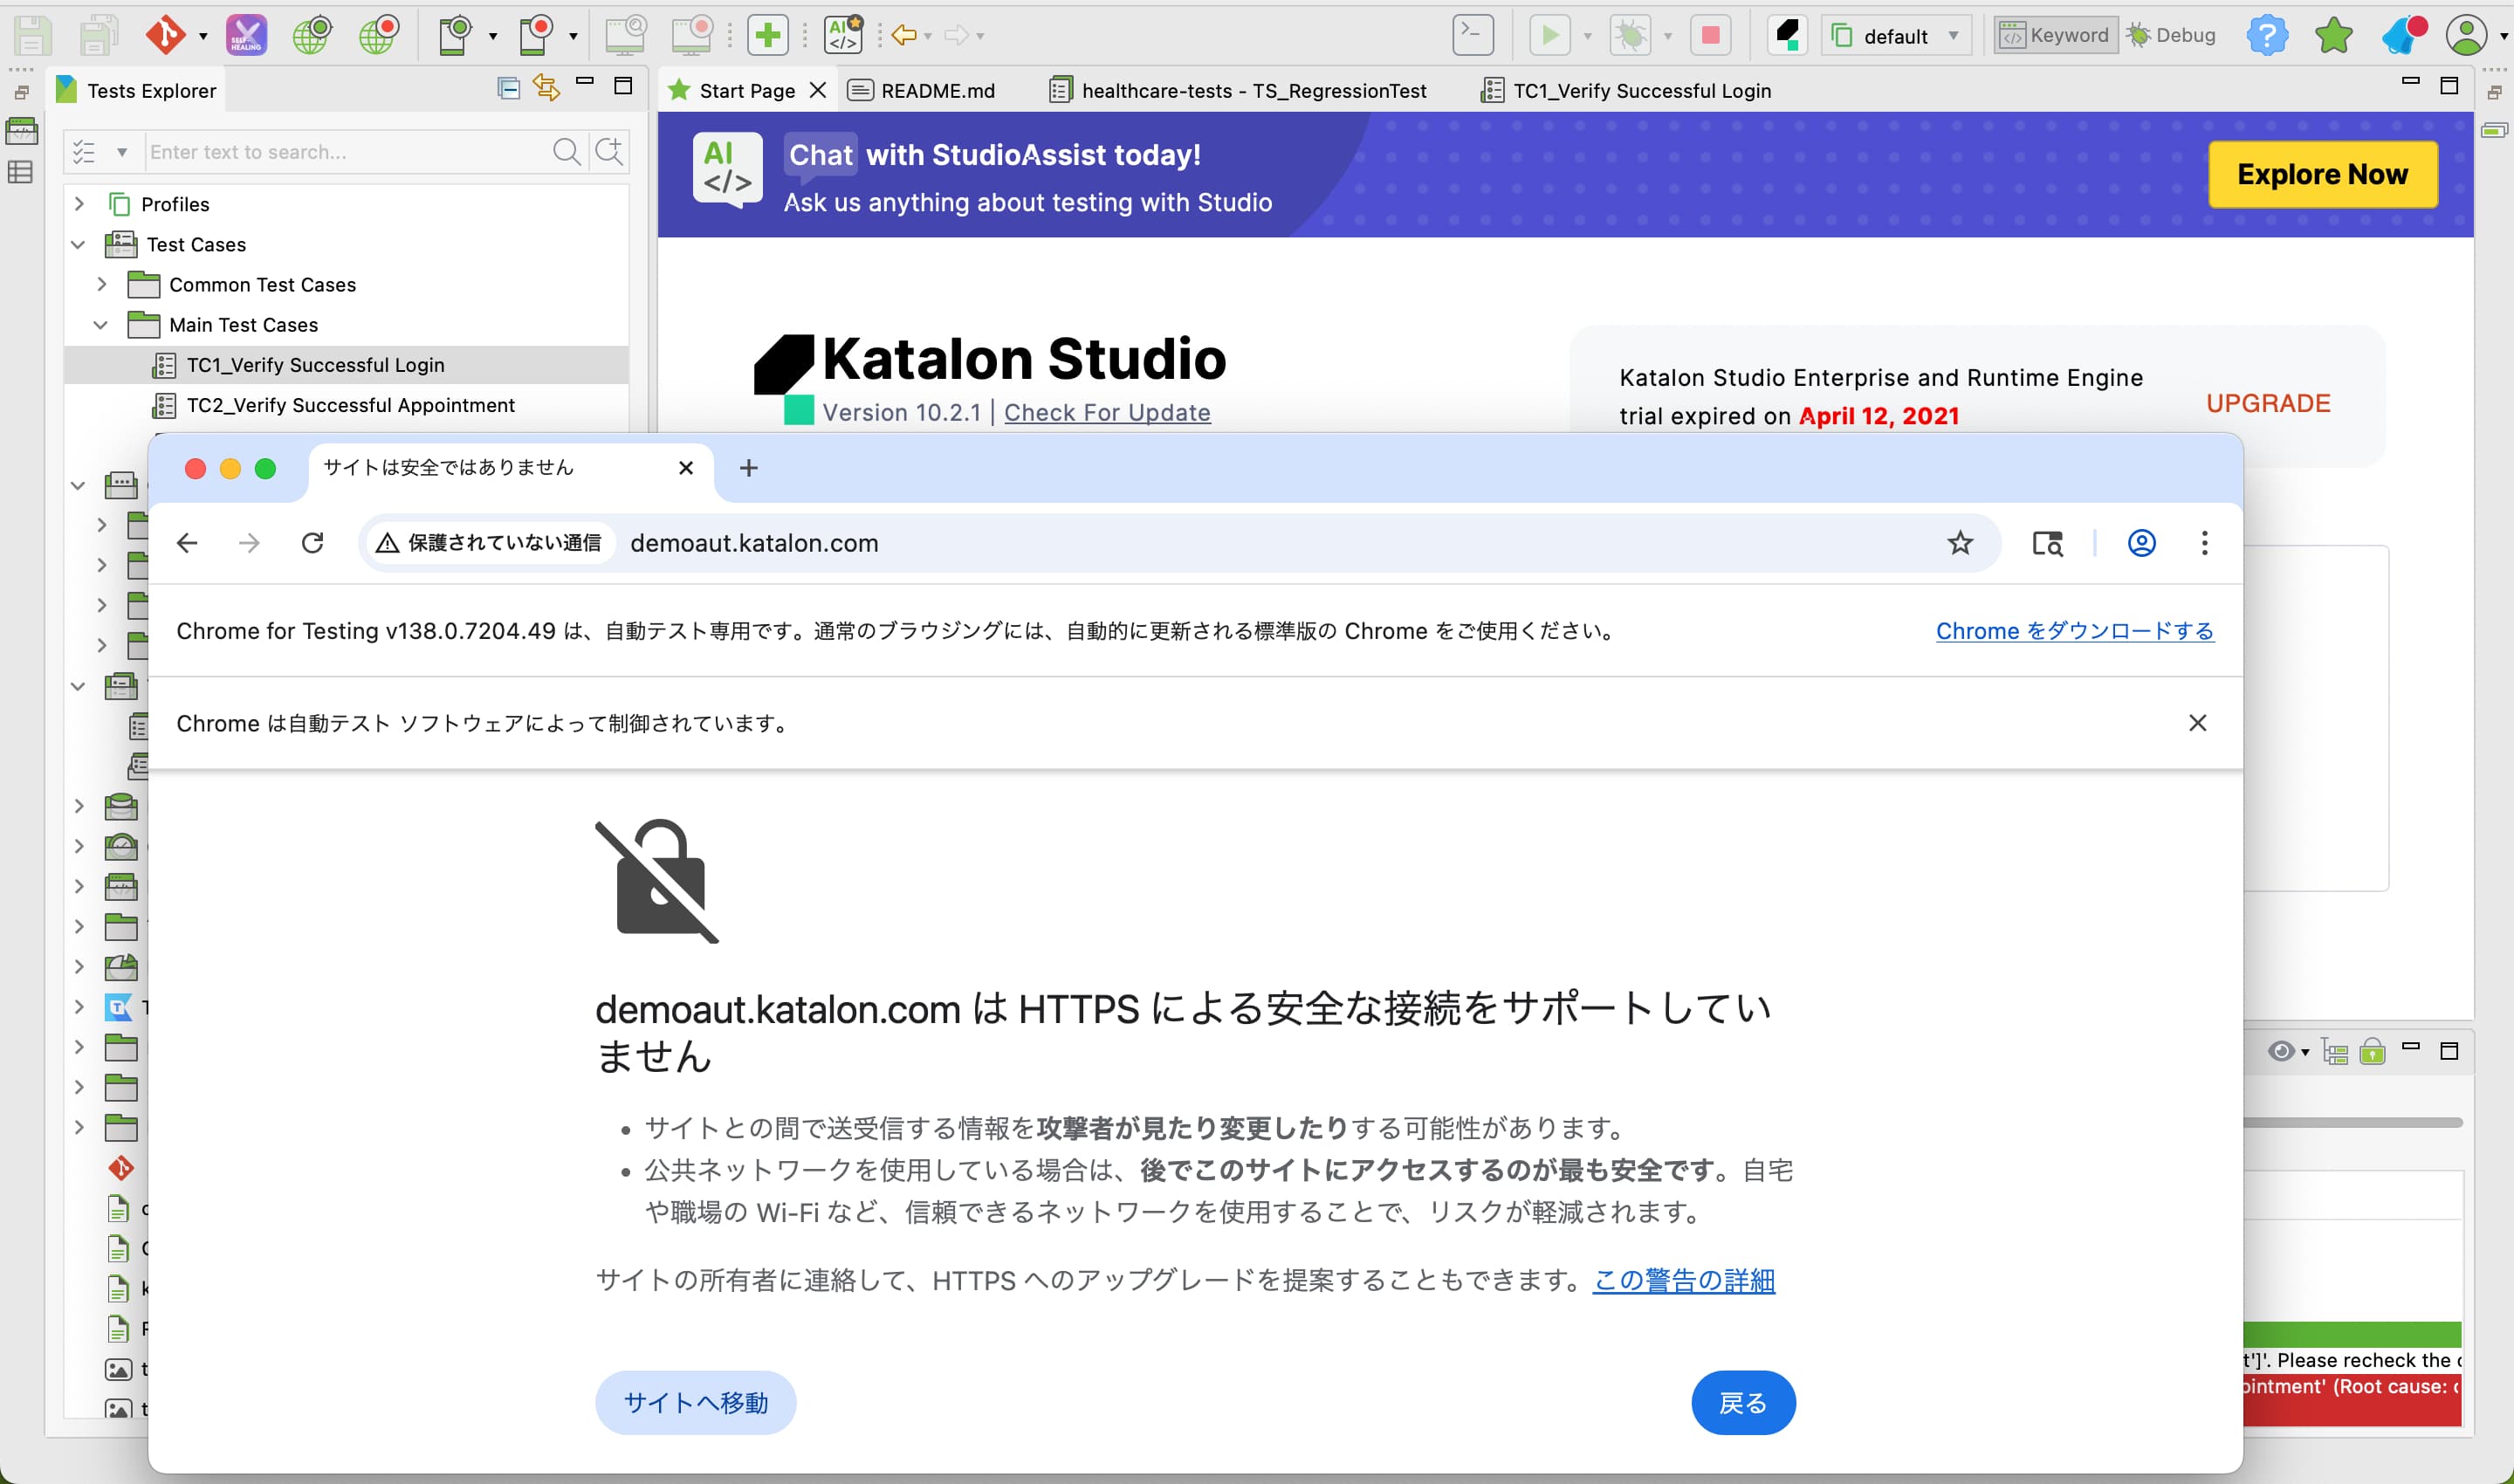
Task: Reload the Chrome page
Action: pyautogui.click(x=312, y=542)
